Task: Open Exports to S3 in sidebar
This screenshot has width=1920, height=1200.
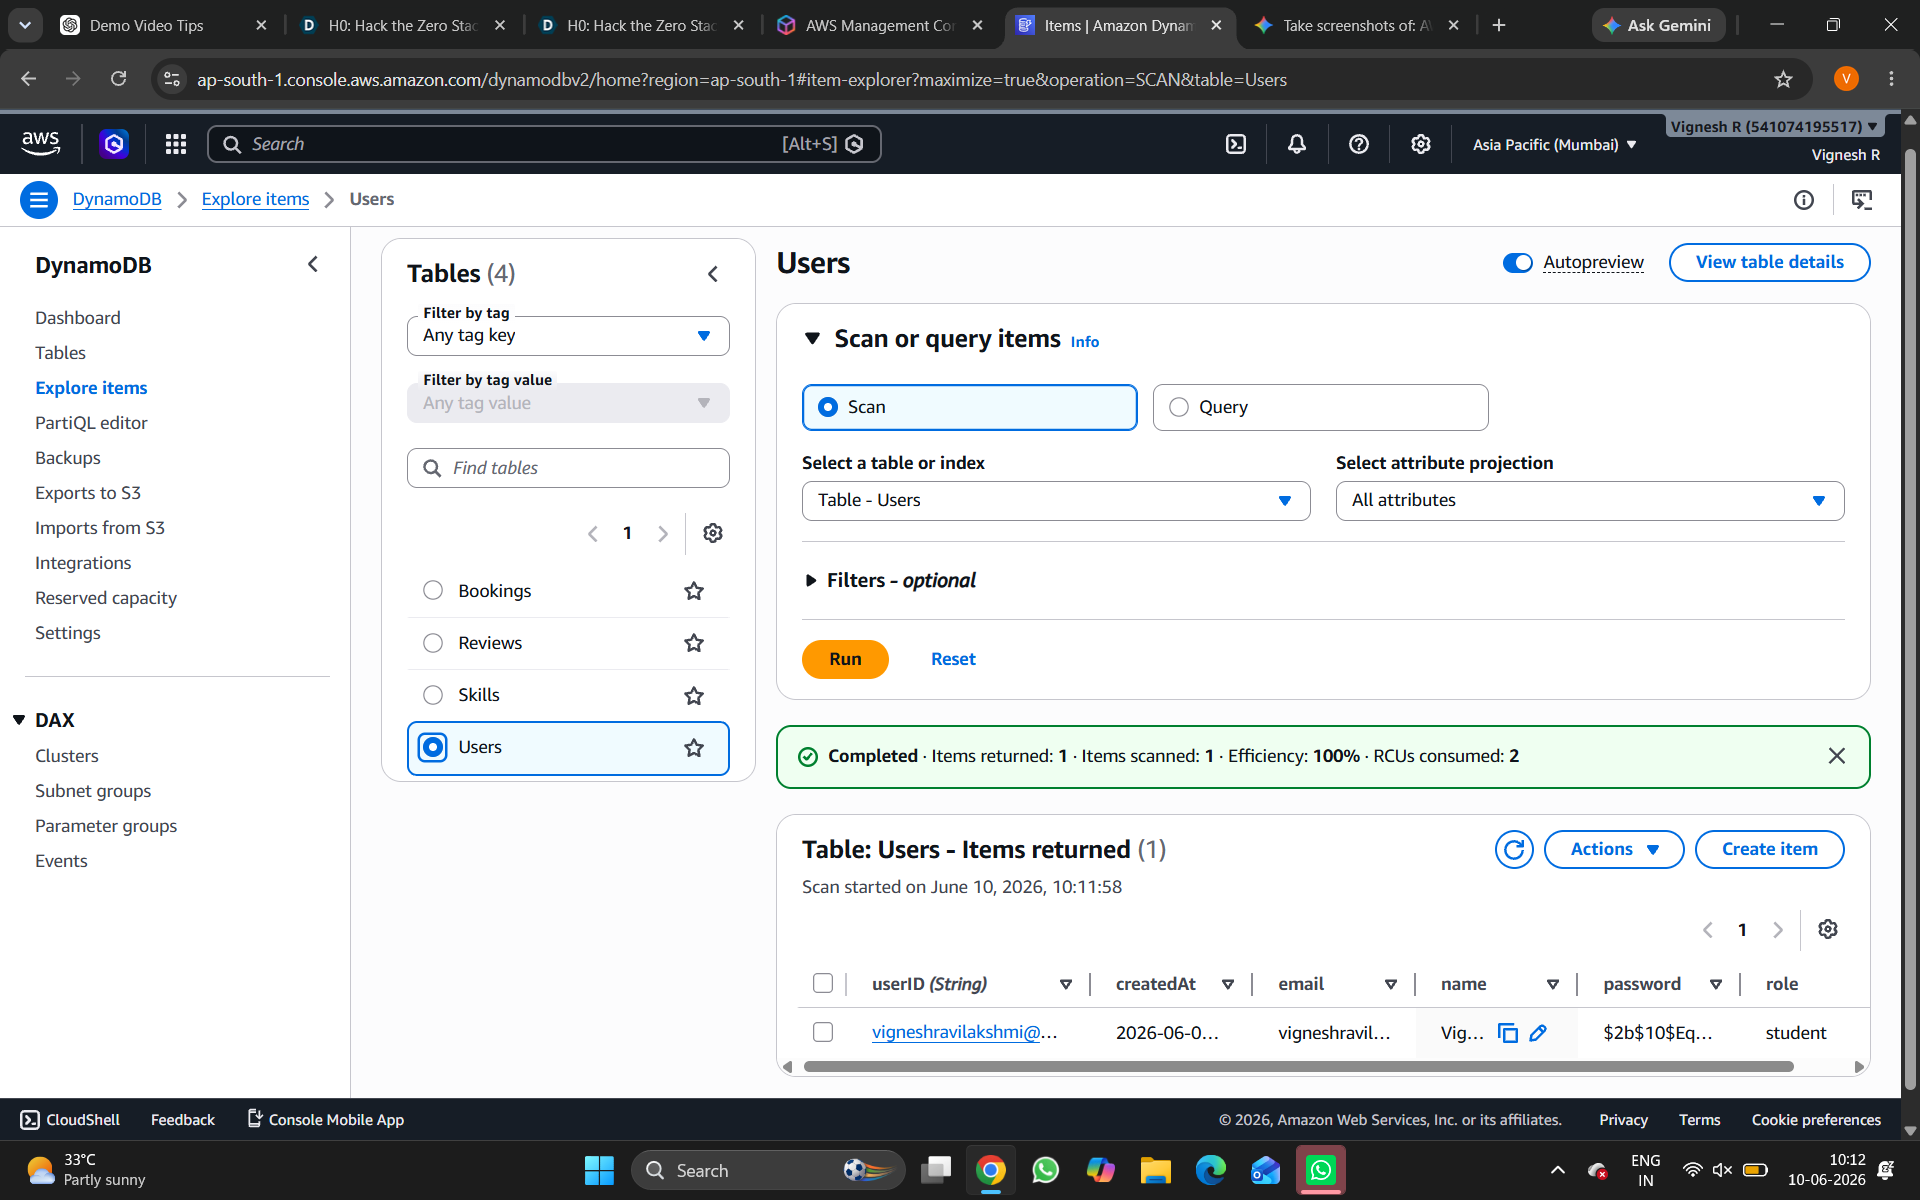Action: [x=88, y=493]
